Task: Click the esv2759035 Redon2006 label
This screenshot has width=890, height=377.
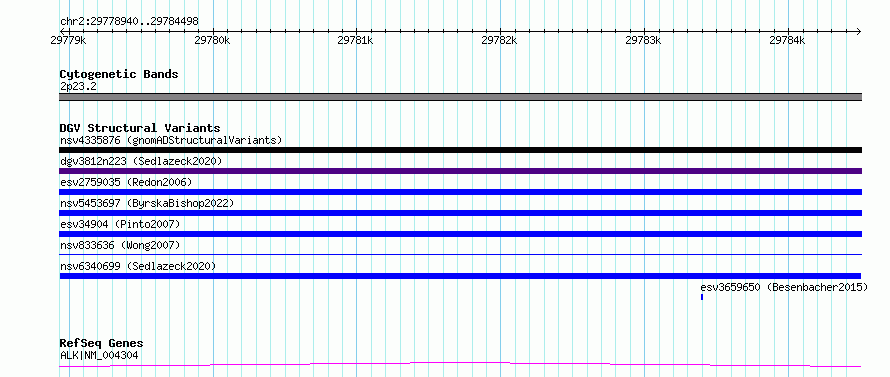Action: pos(126,182)
